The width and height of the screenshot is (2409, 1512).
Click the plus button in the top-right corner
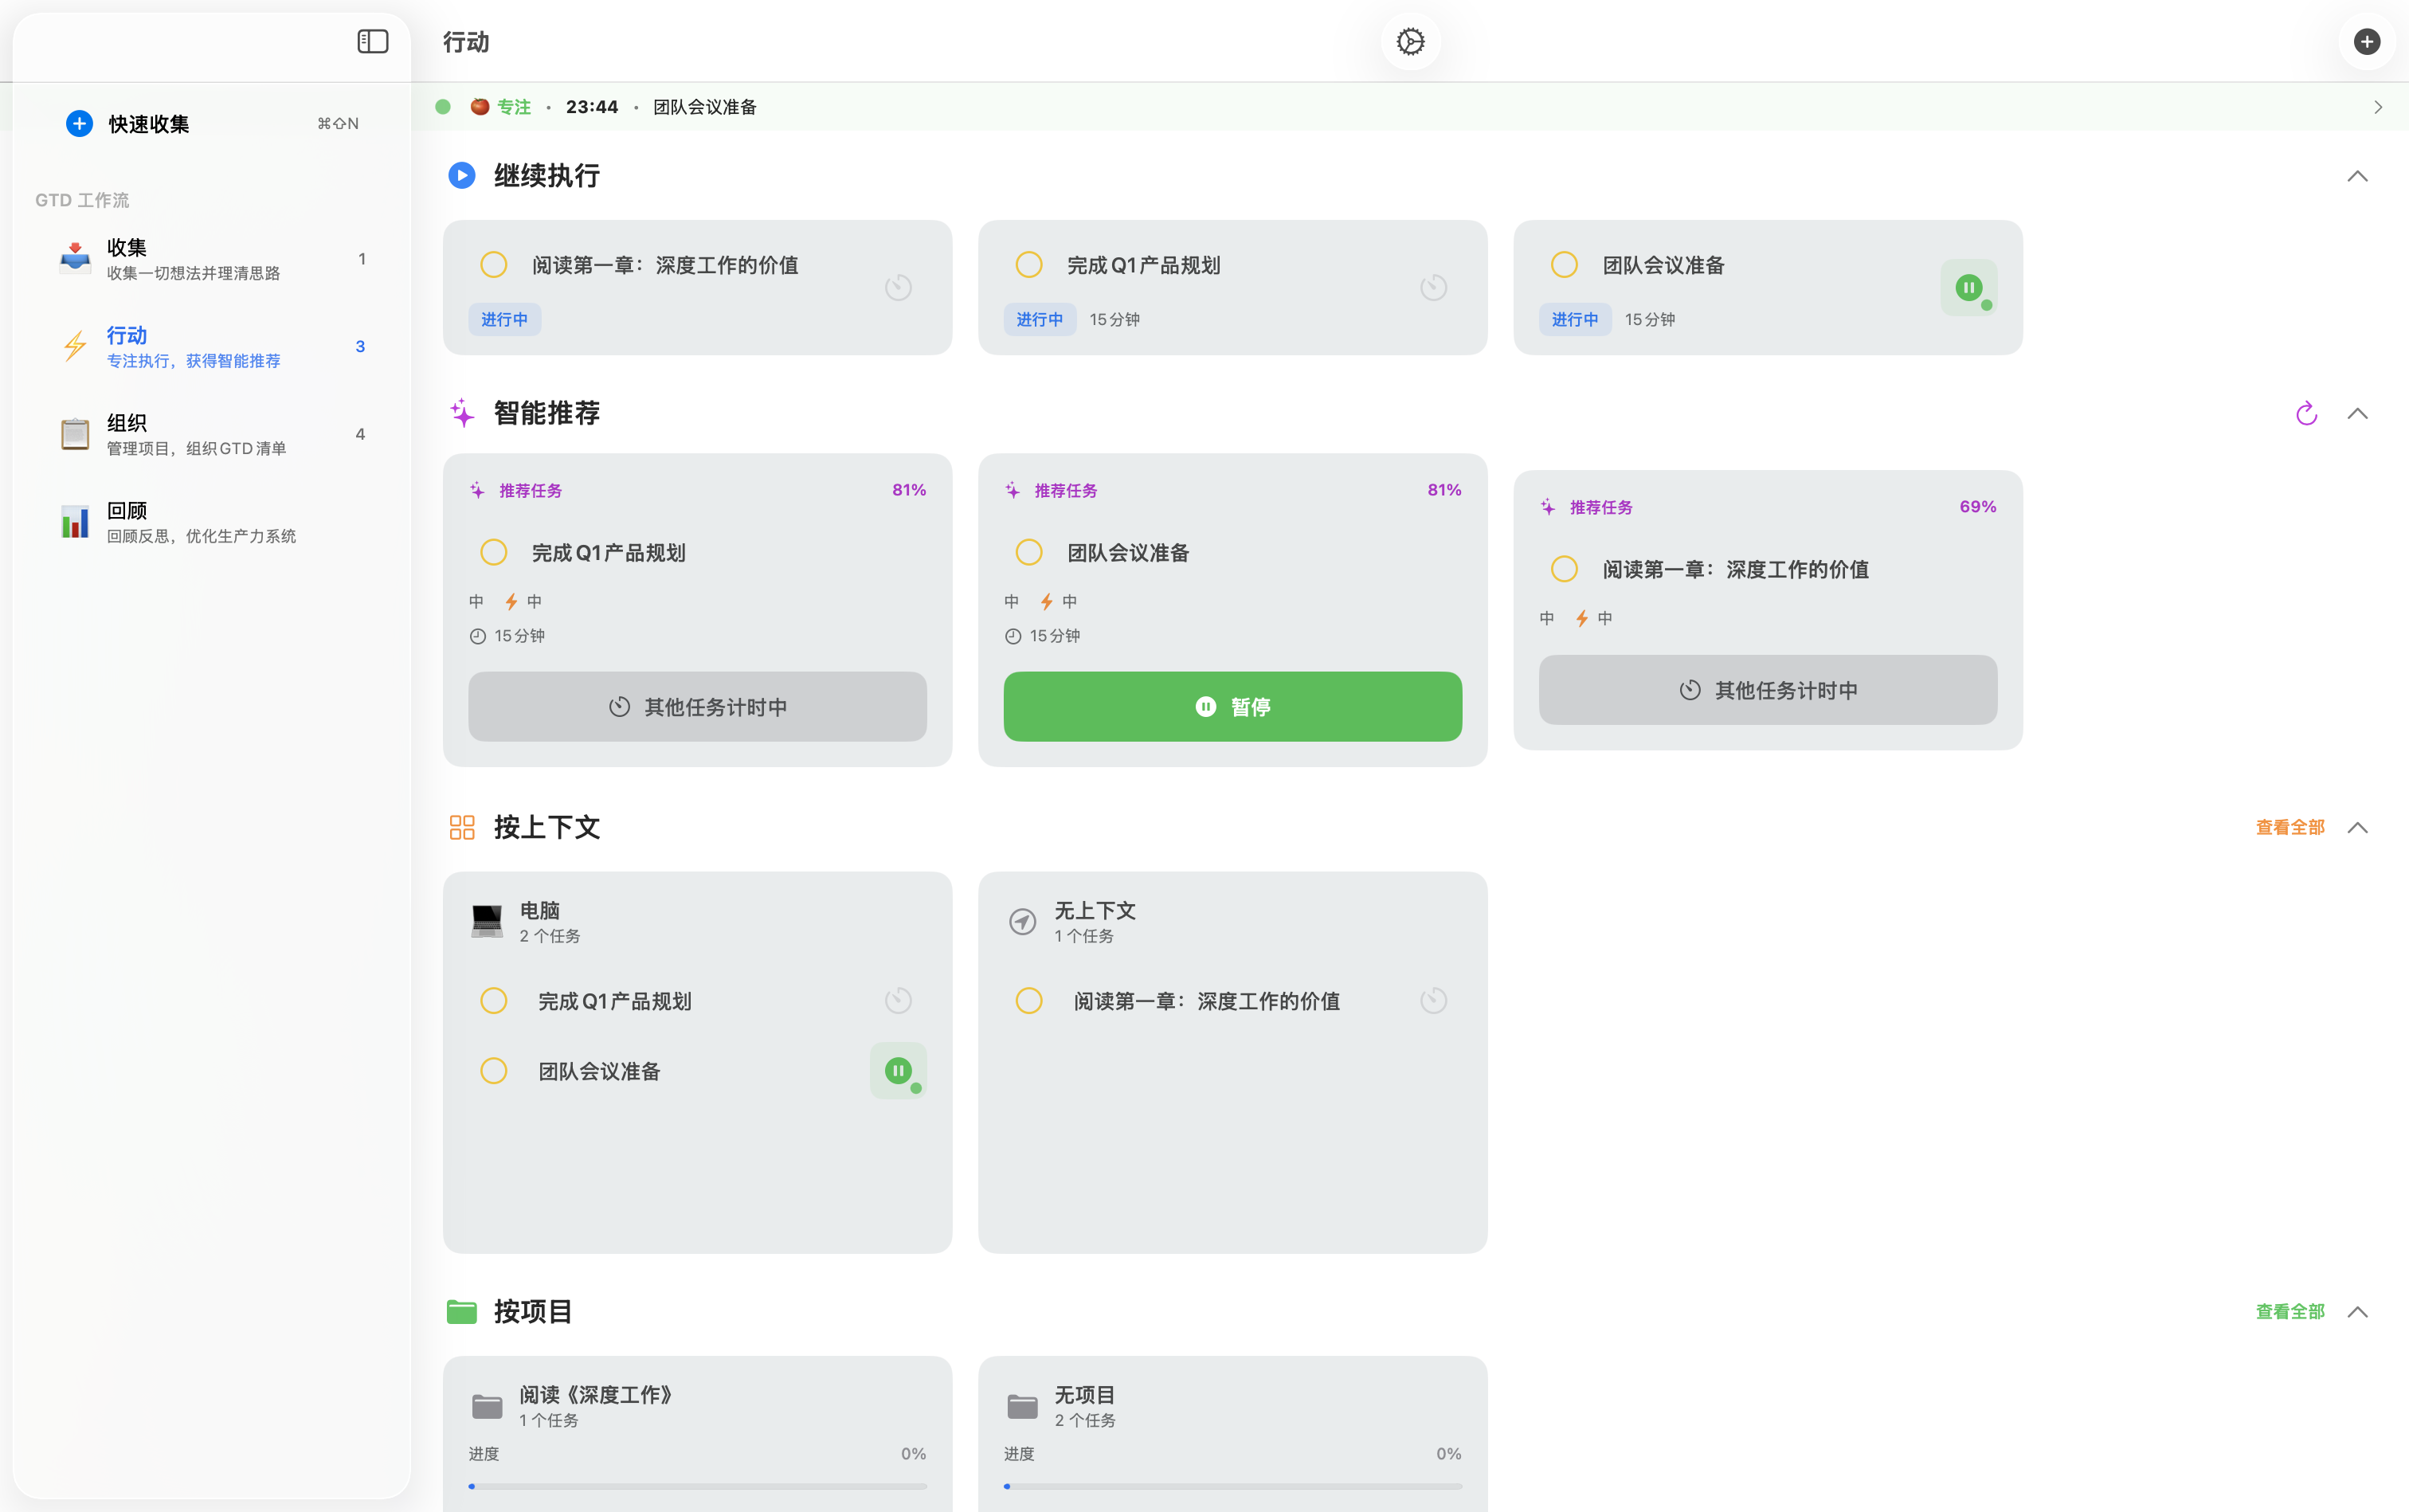(x=2366, y=41)
